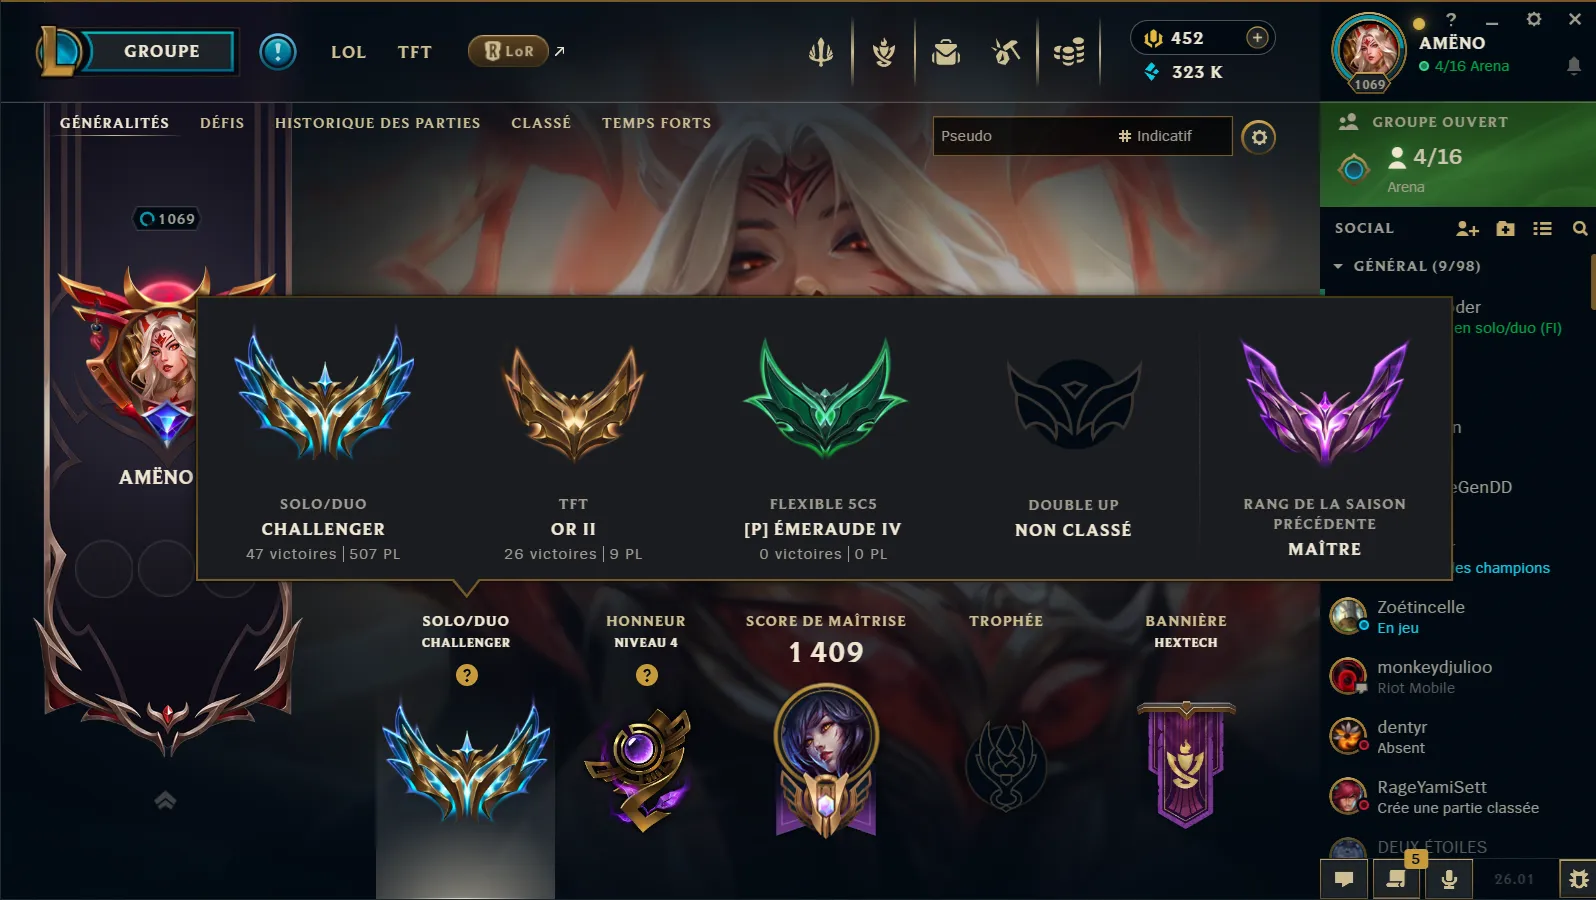Expand the profile banner chevron arrow
Image resolution: width=1596 pixels, height=900 pixels.
pyautogui.click(x=166, y=800)
